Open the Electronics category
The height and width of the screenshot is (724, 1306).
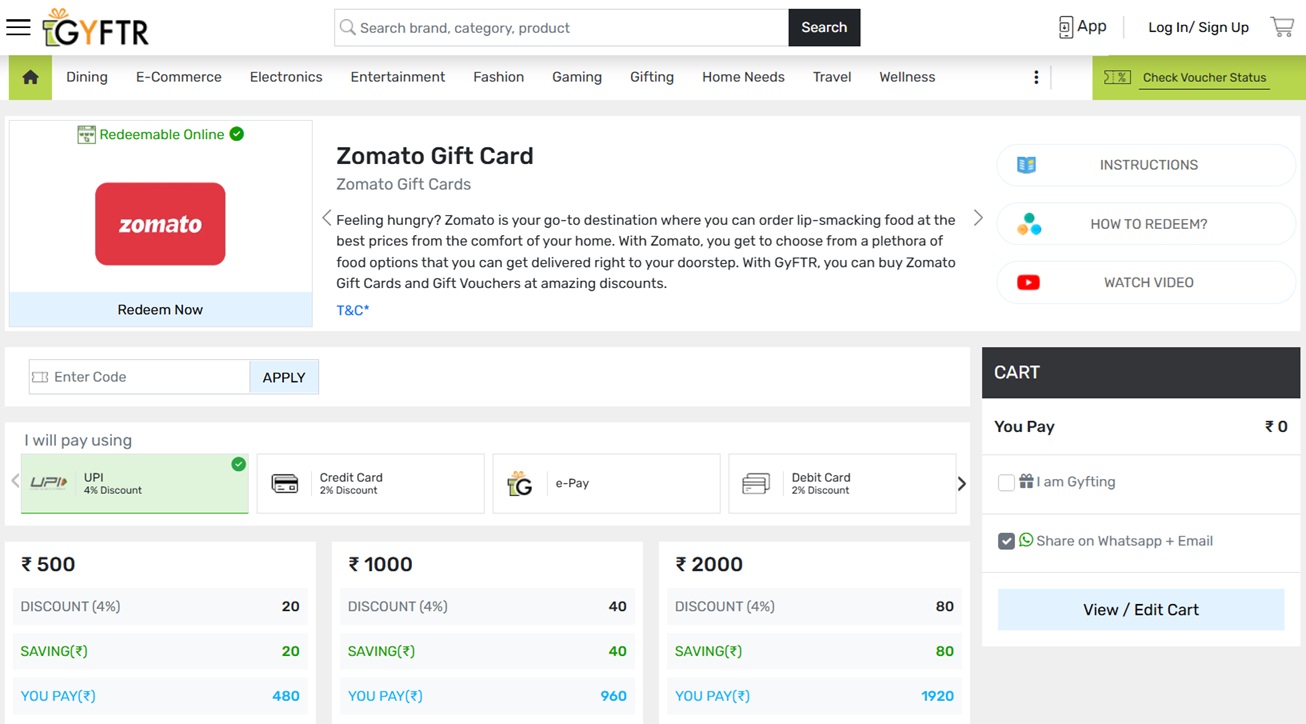tap(286, 77)
